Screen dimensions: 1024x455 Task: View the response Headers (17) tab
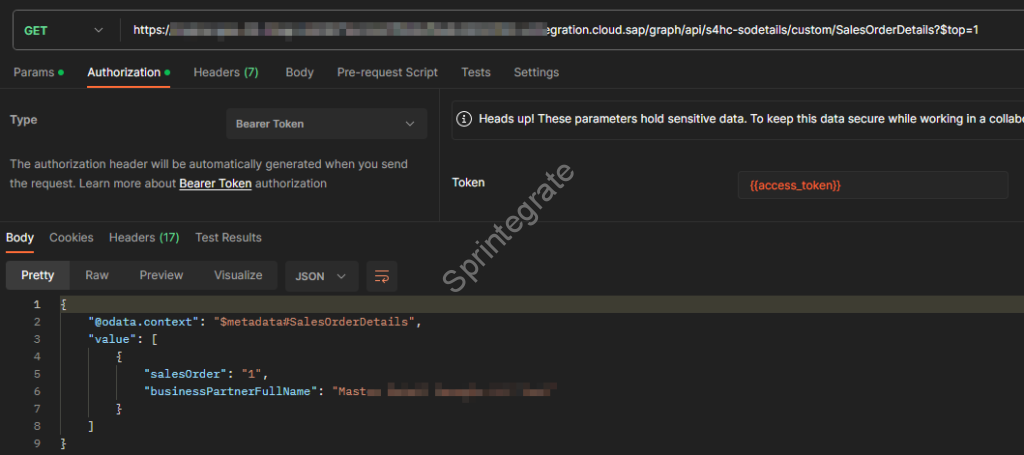coord(144,237)
